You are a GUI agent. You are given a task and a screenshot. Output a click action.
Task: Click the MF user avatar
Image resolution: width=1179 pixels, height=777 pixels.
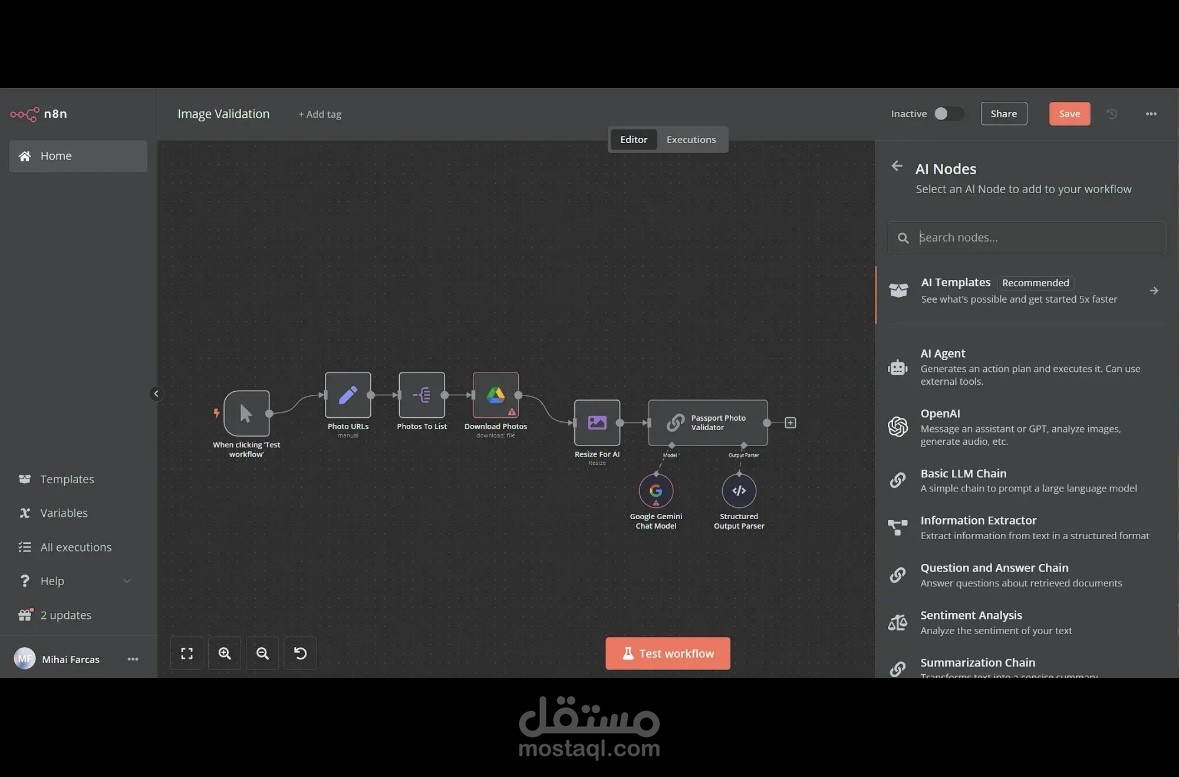[25, 659]
